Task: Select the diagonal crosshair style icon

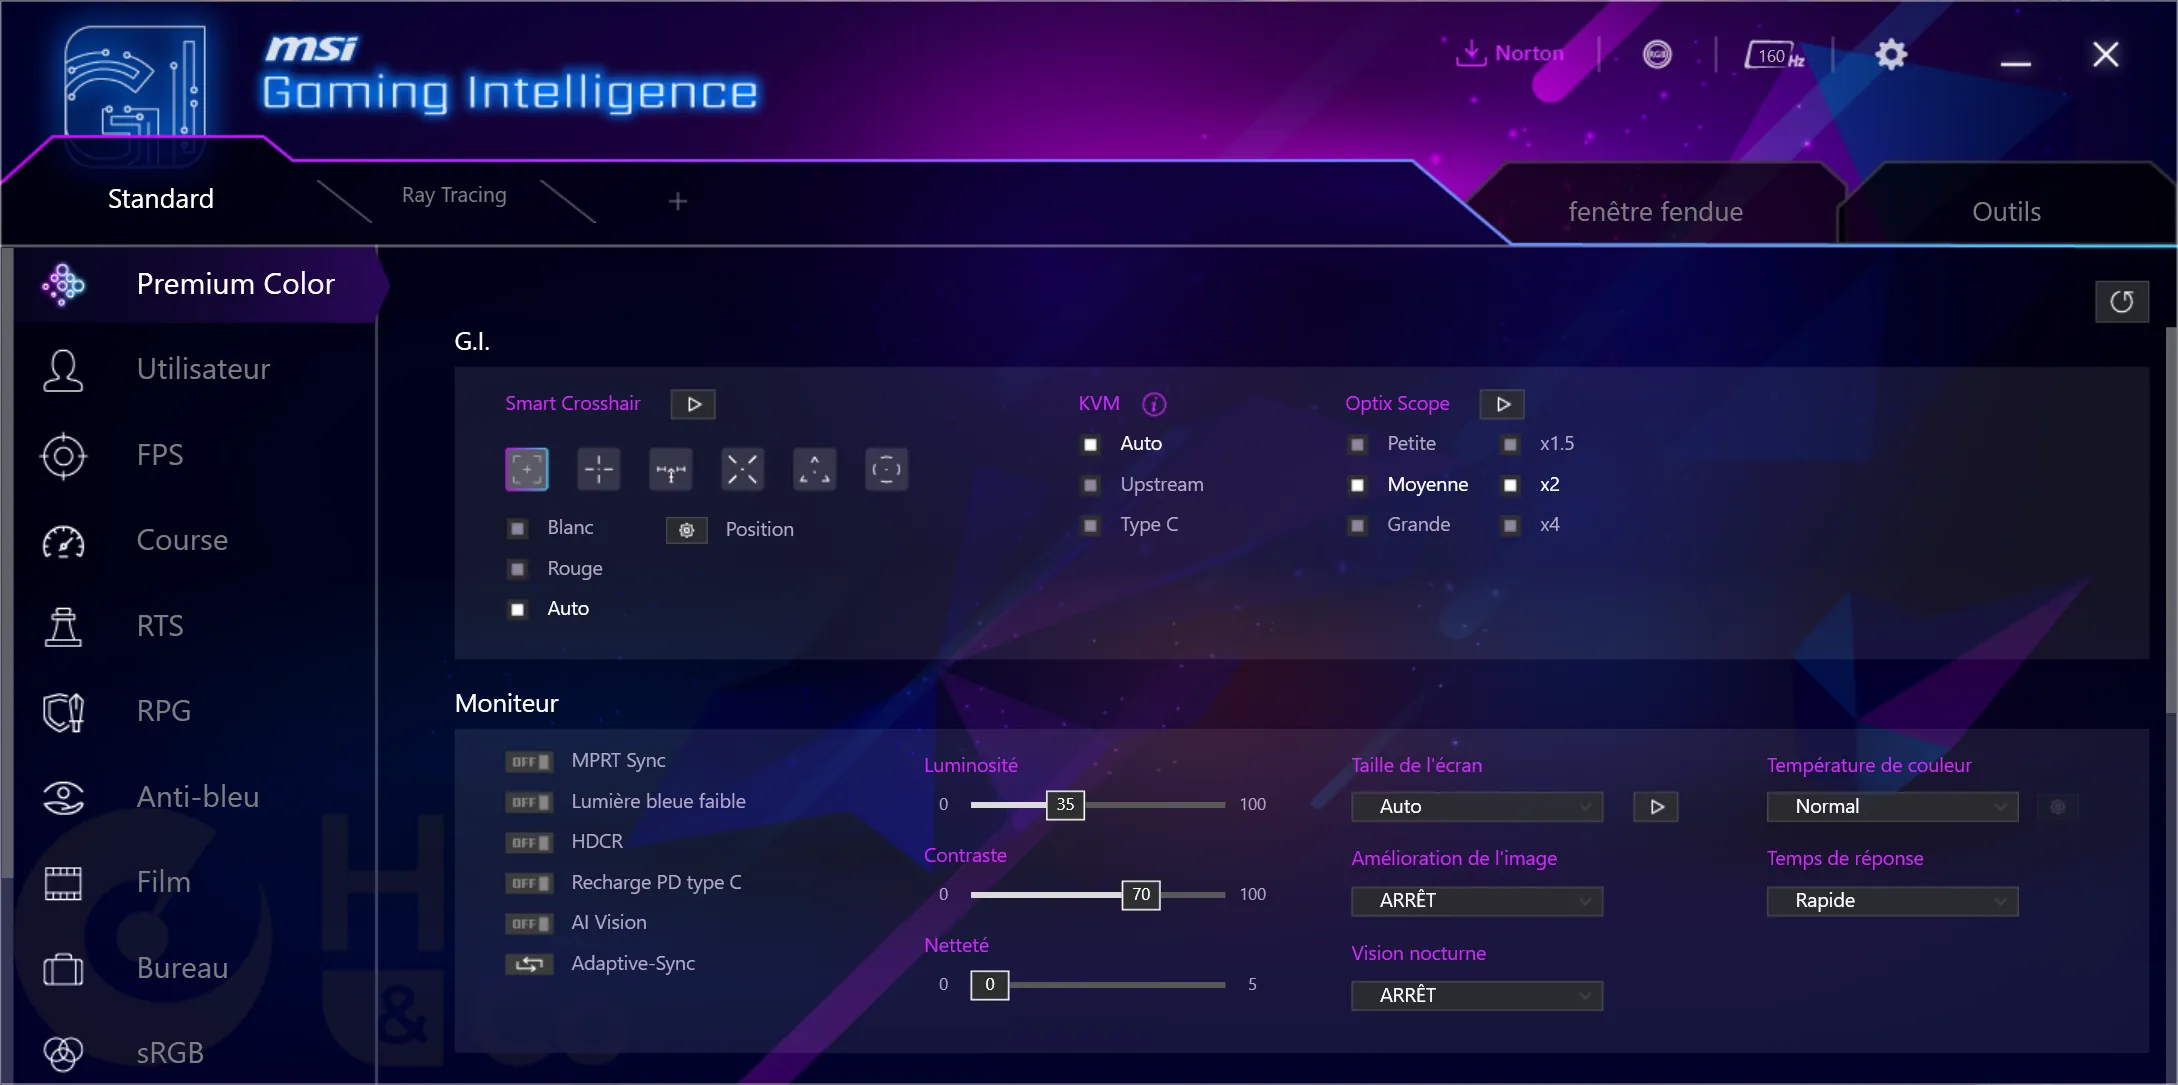Action: tap(743, 470)
